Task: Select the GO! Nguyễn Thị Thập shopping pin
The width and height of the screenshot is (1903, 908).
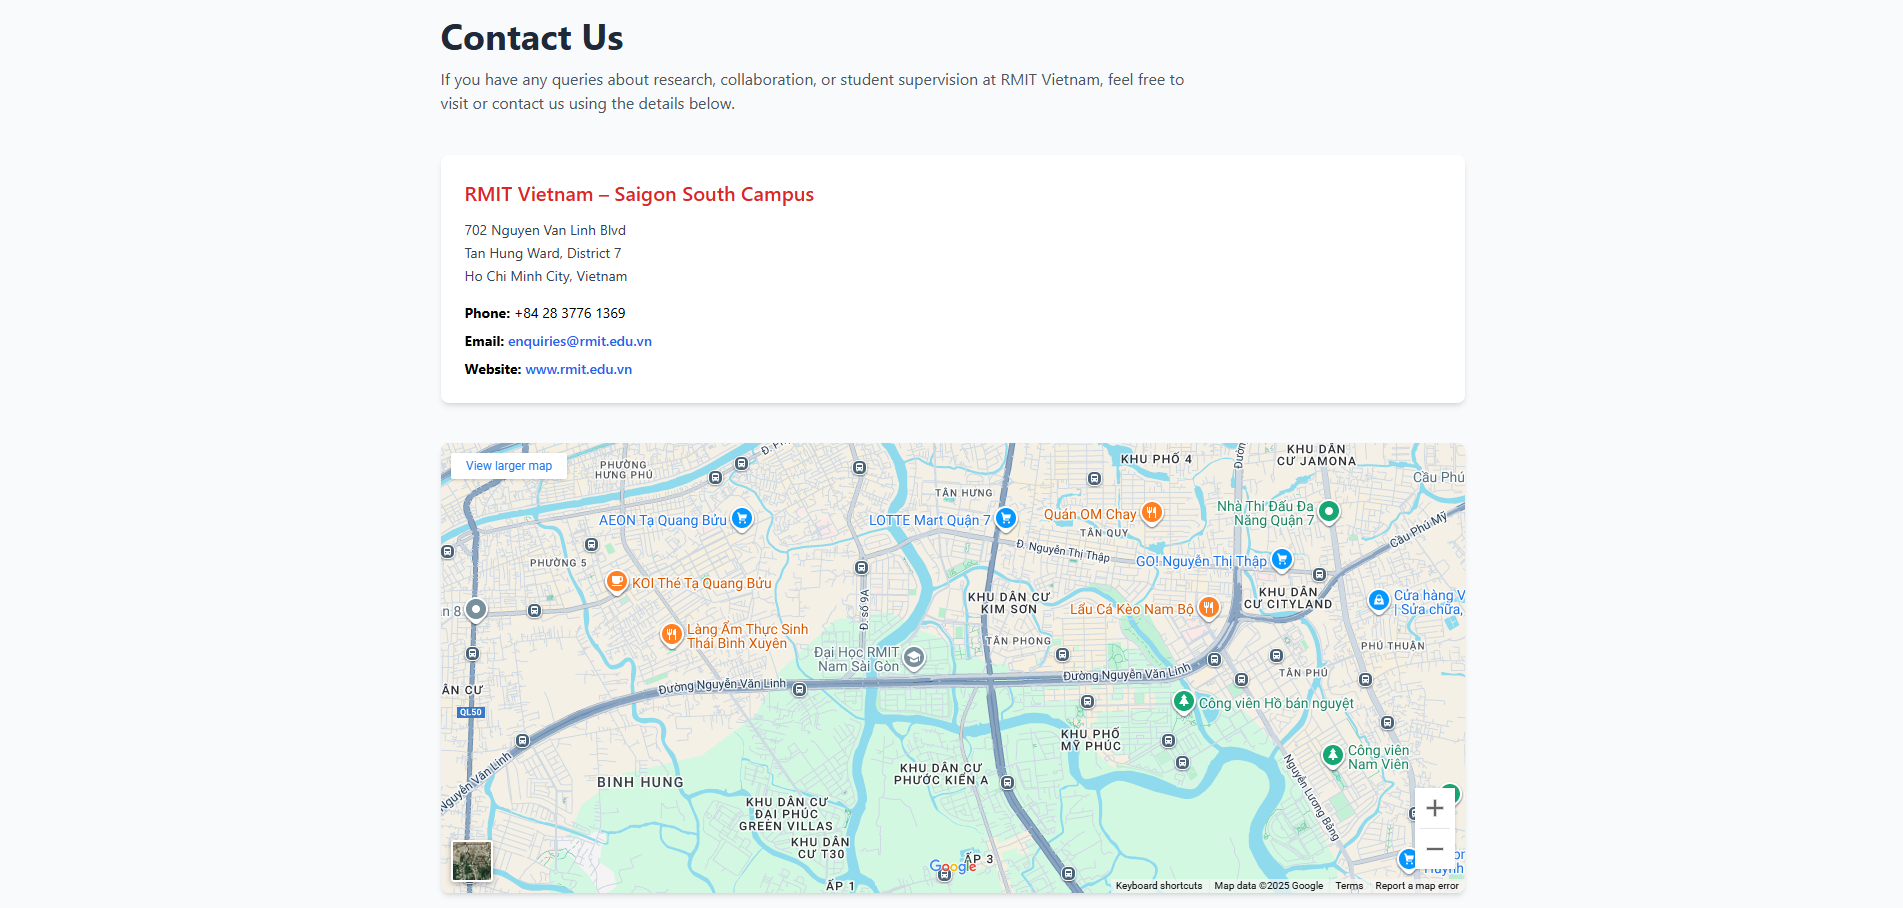Action: pyautogui.click(x=1281, y=560)
